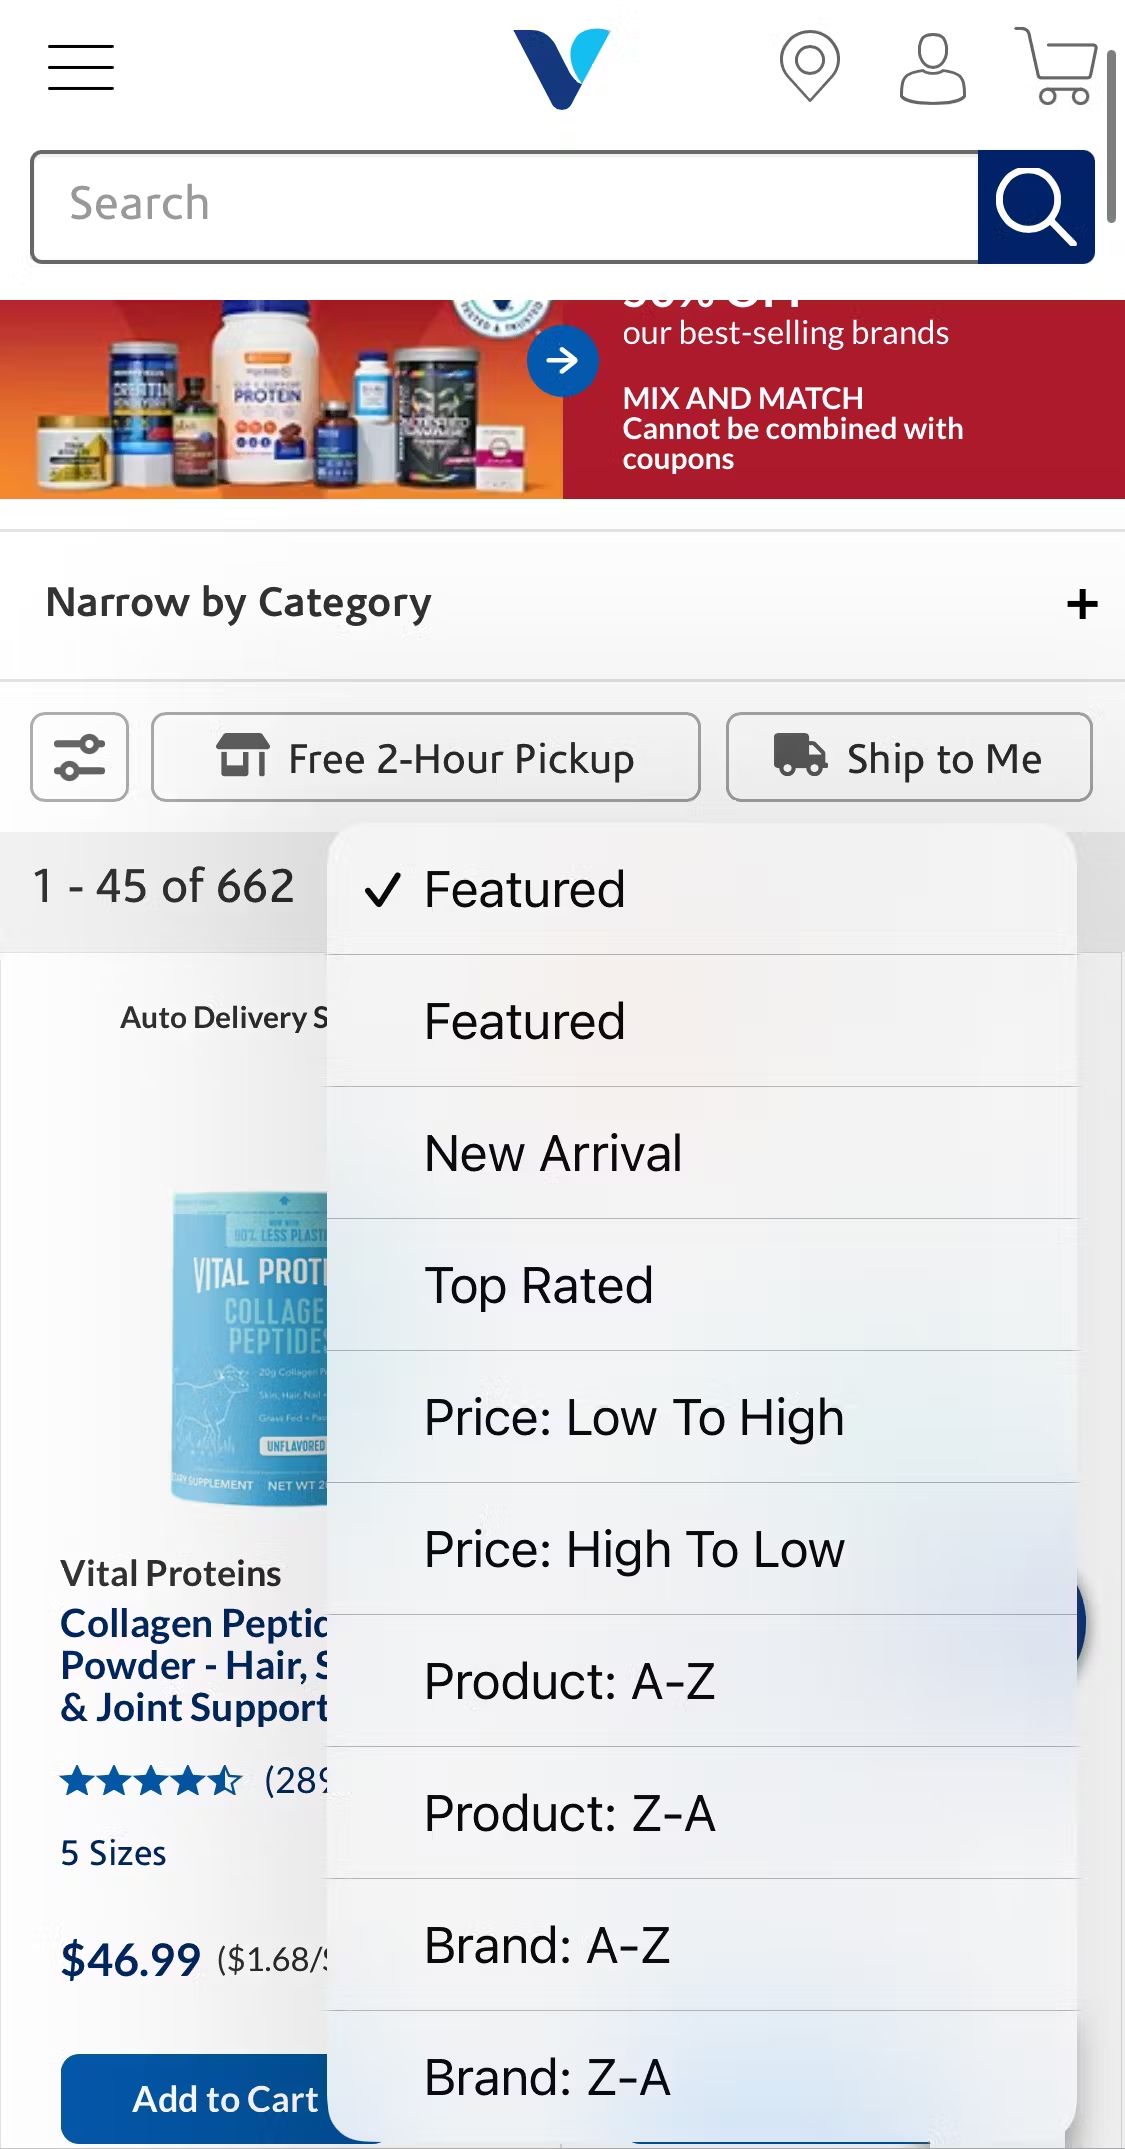Sort by Top Rated
Screen dimensions: 1125x2149
(x=538, y=1285)
